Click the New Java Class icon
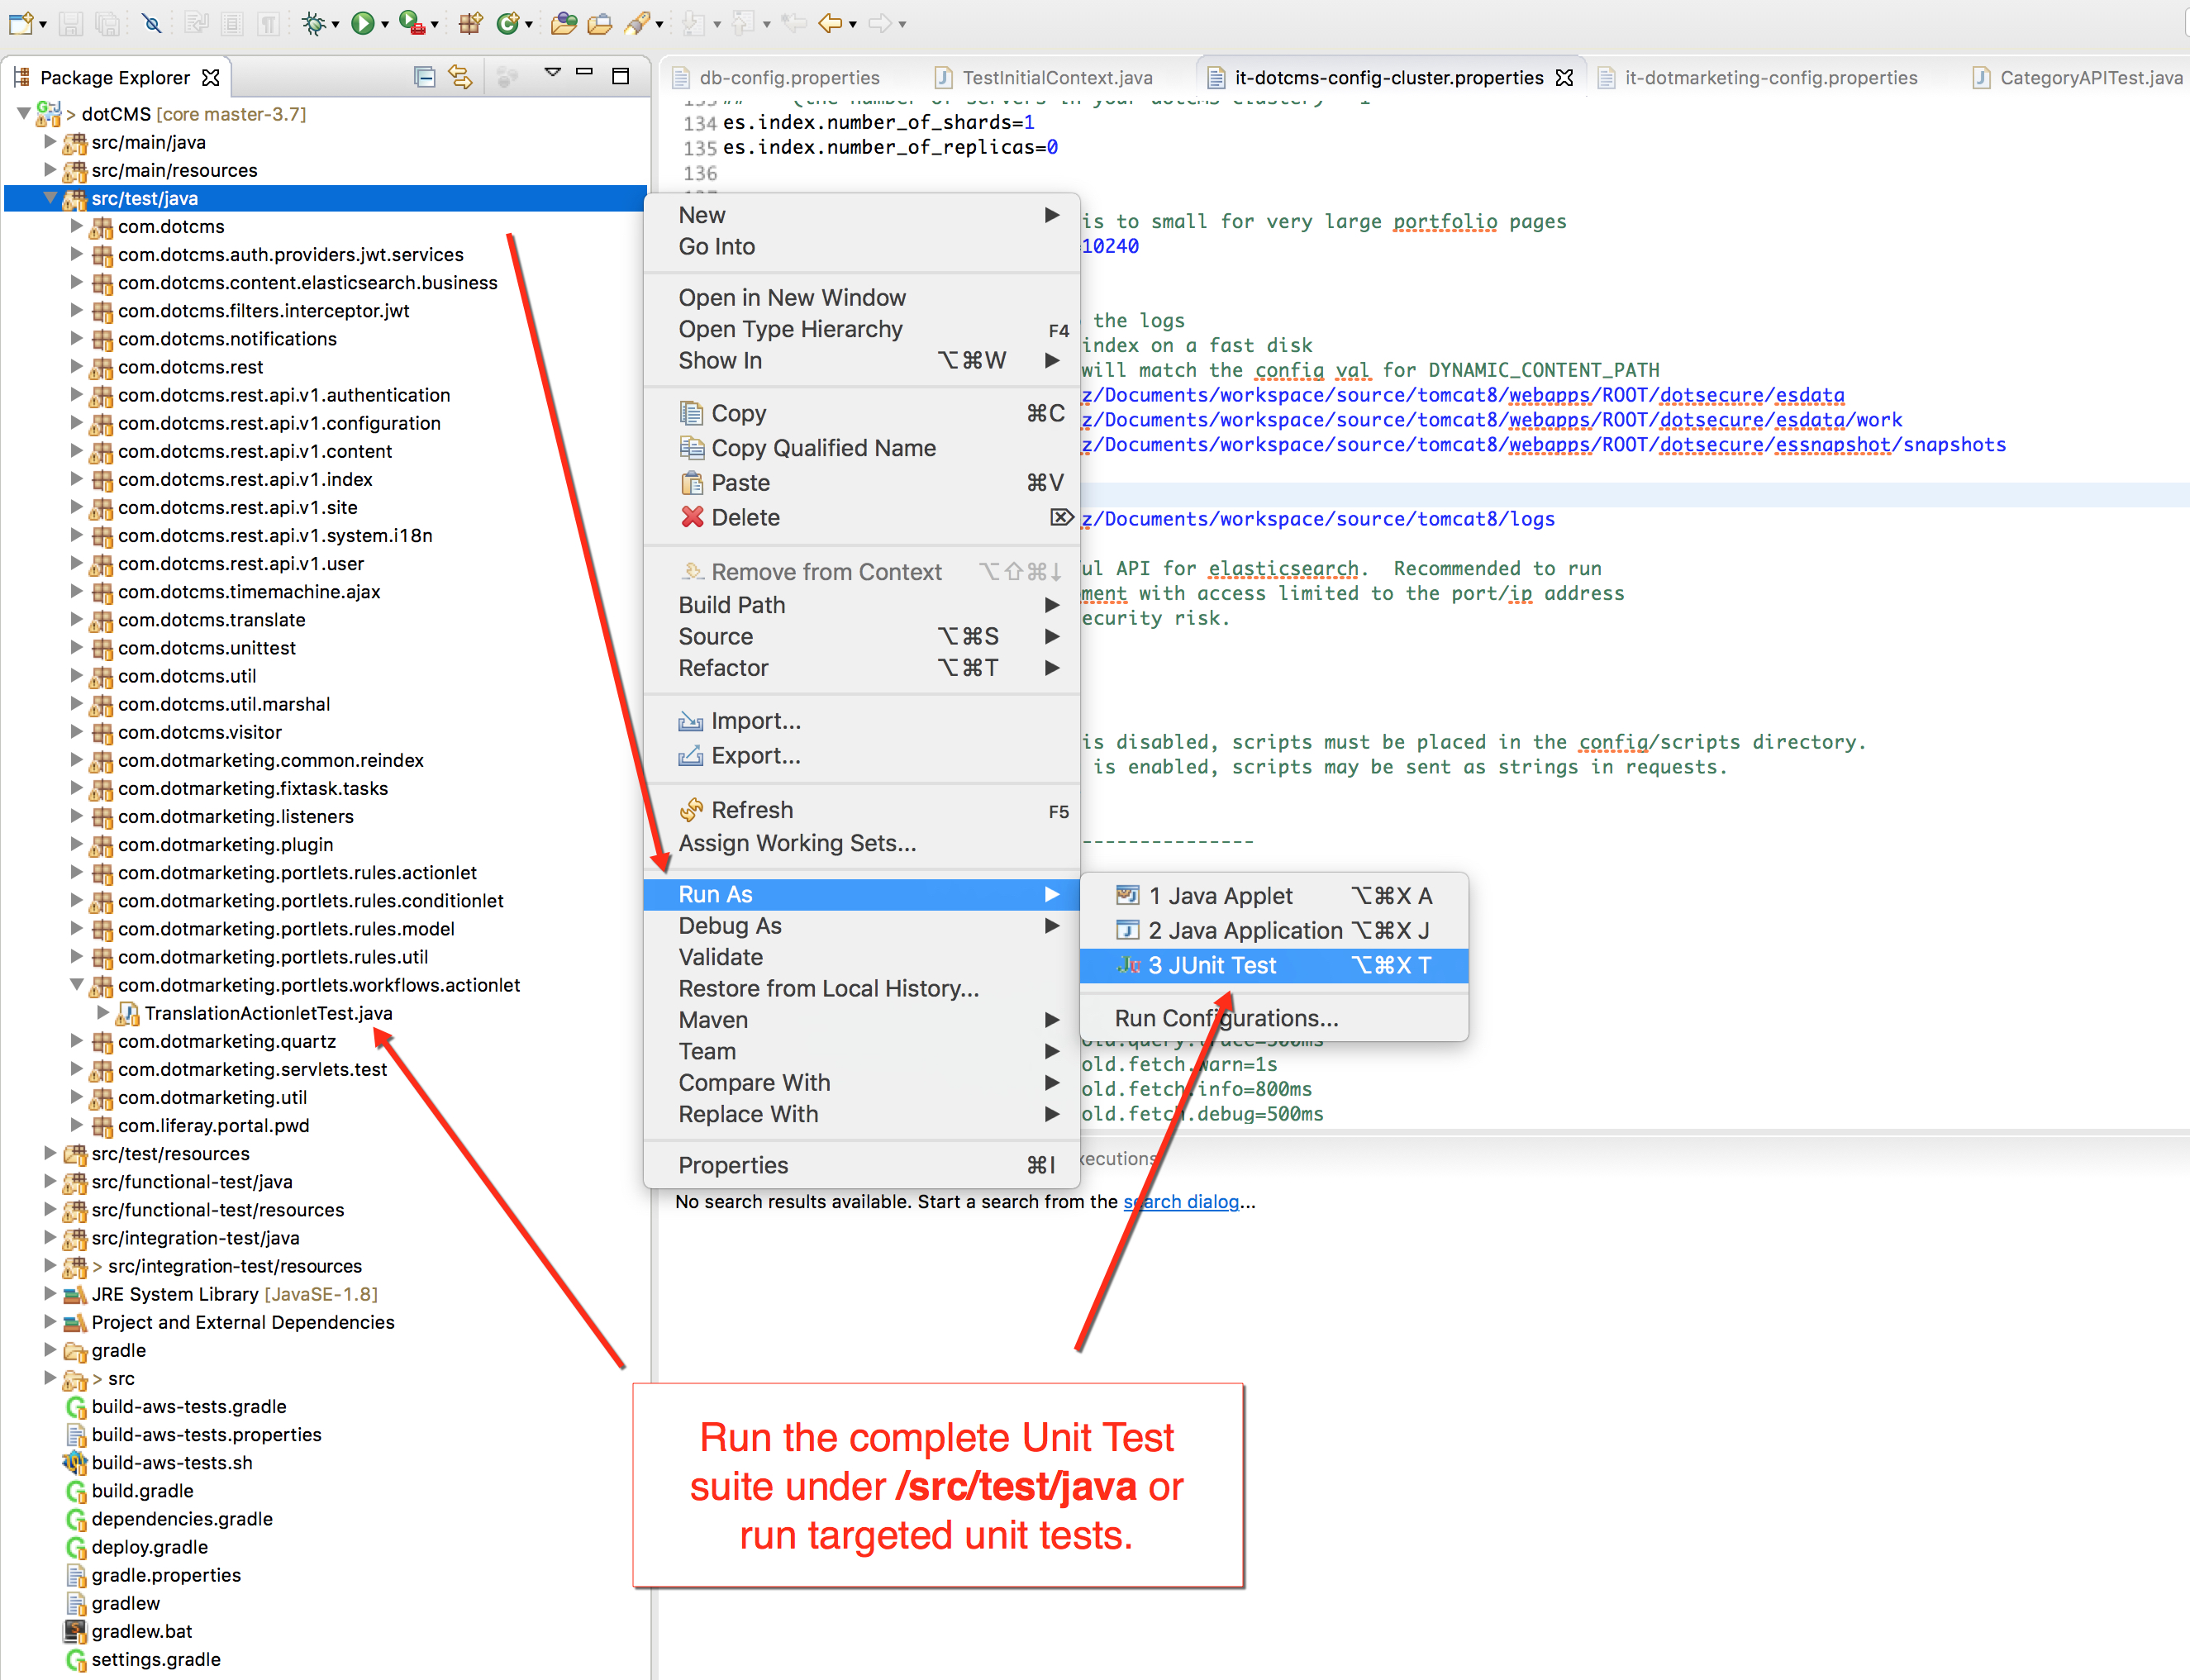 tap(508, 23)
